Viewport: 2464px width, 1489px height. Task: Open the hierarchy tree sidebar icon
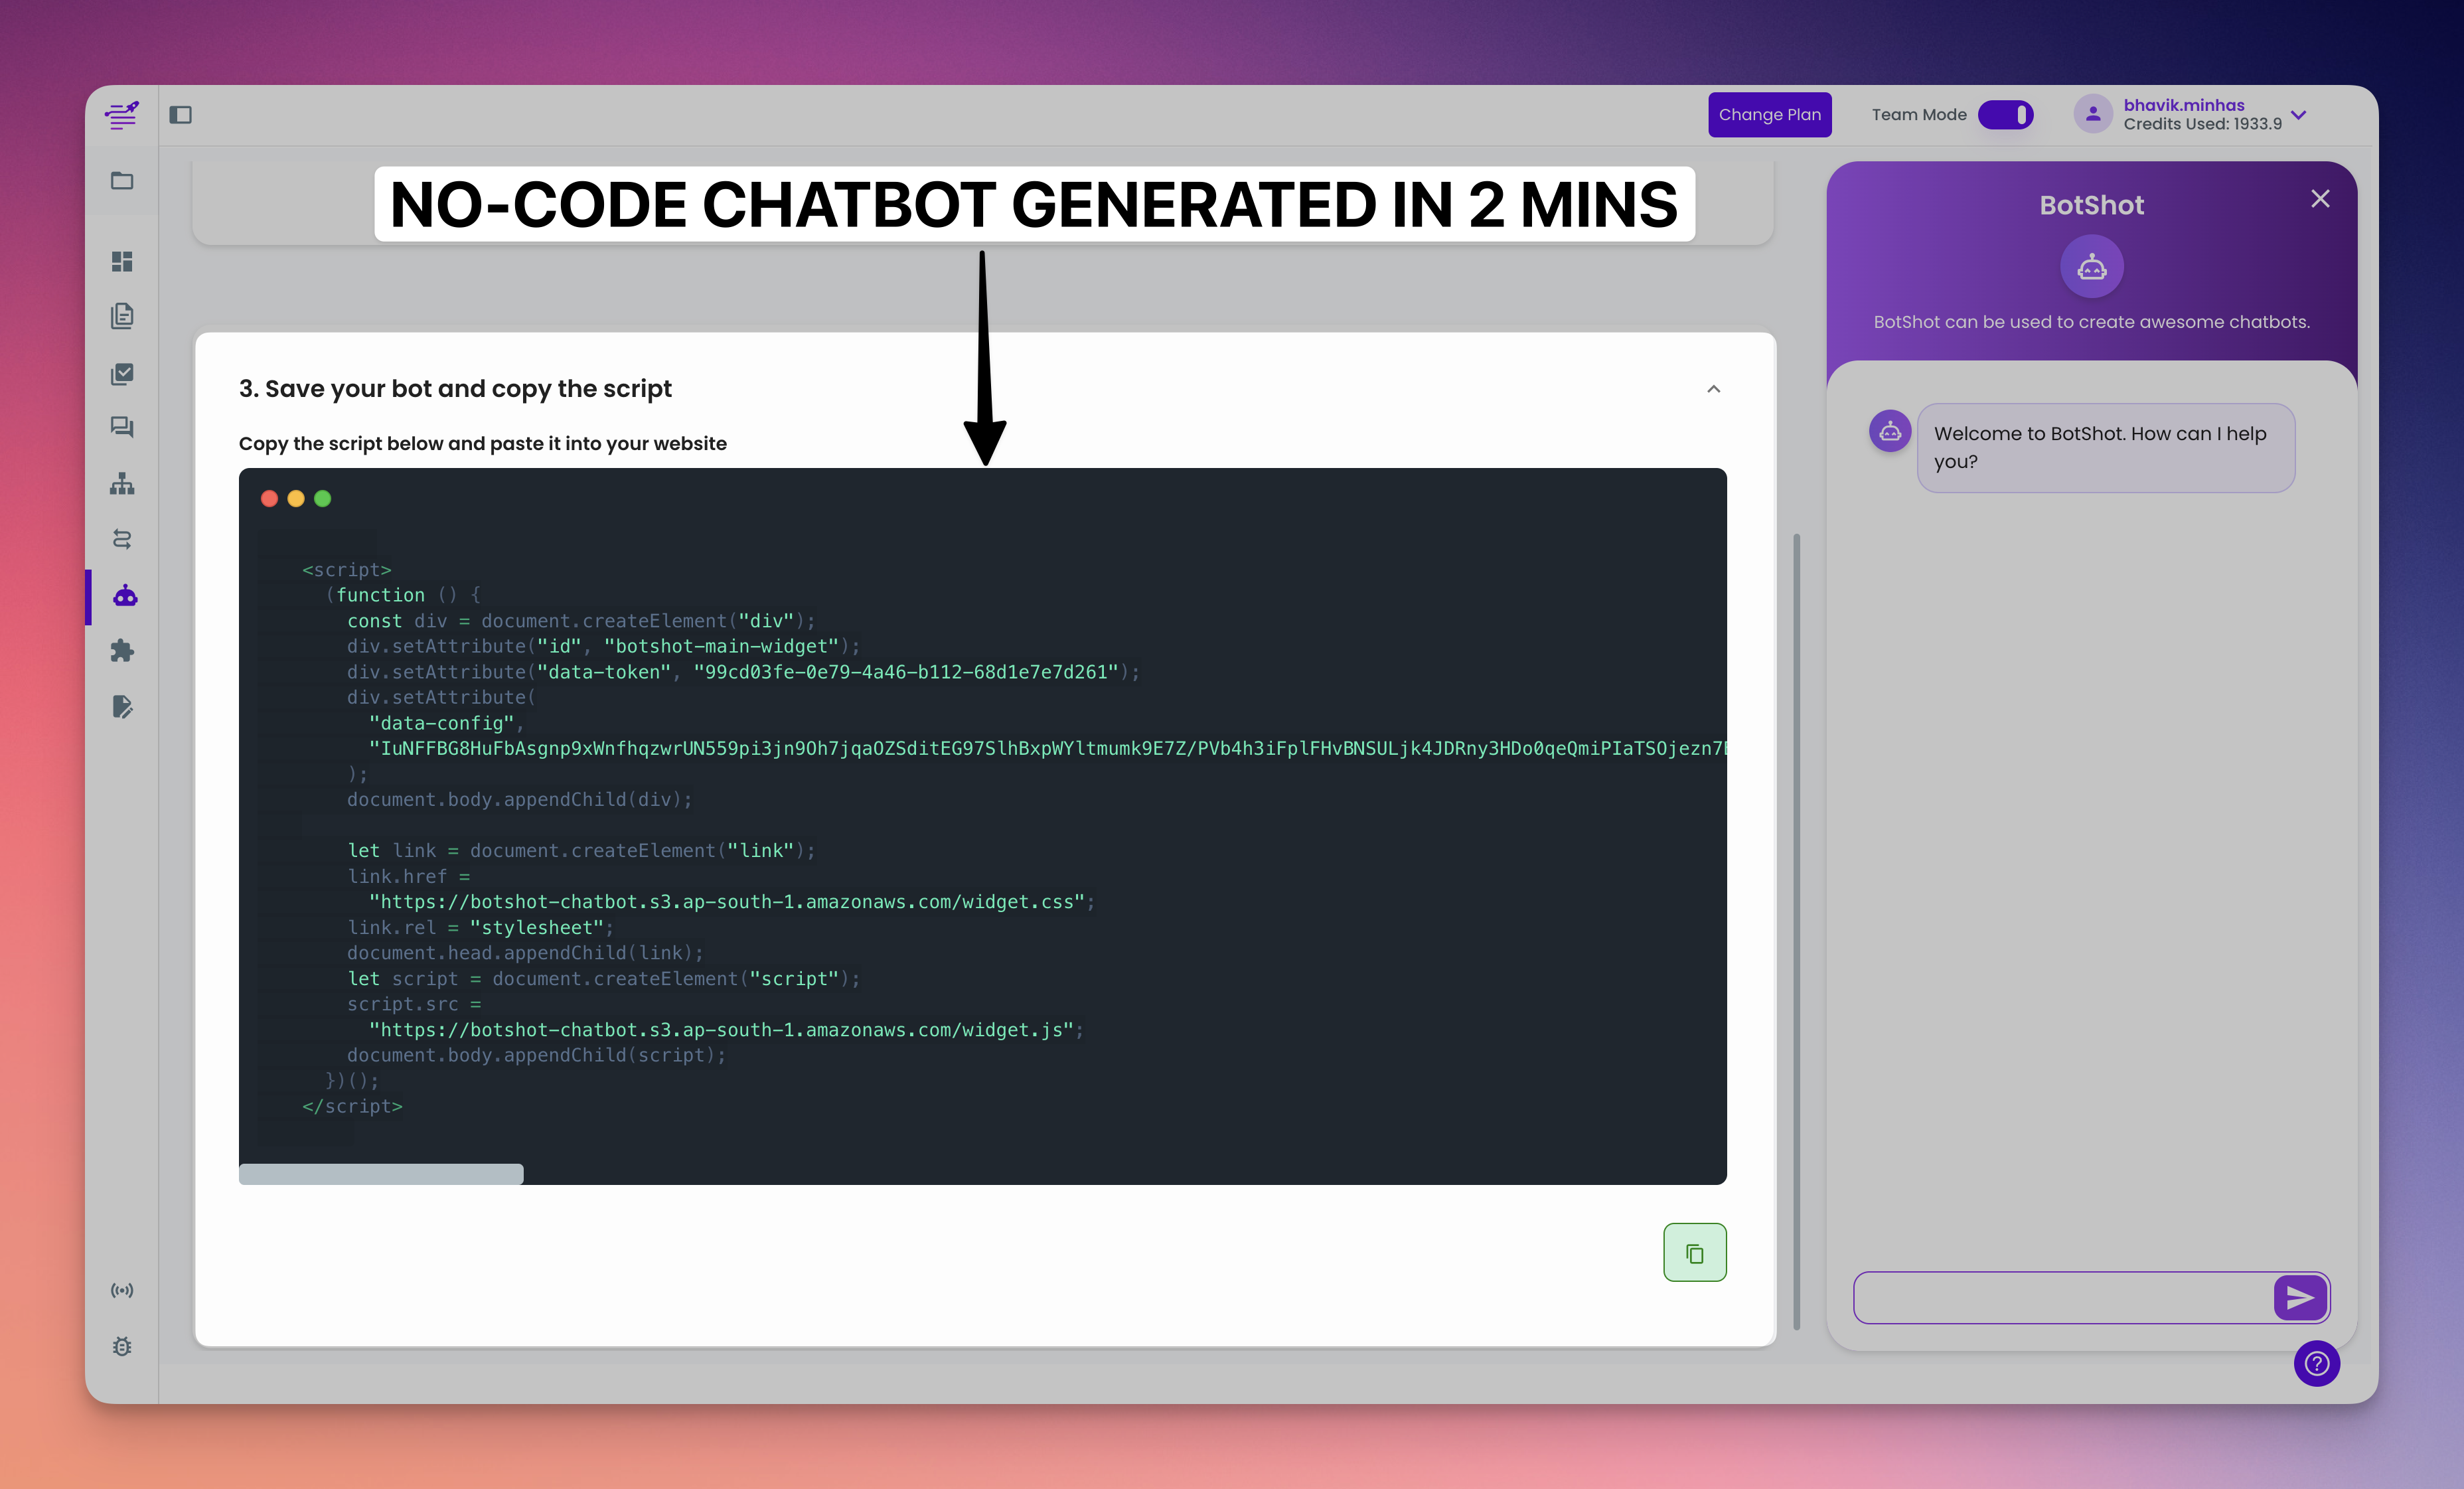[122, 484]
